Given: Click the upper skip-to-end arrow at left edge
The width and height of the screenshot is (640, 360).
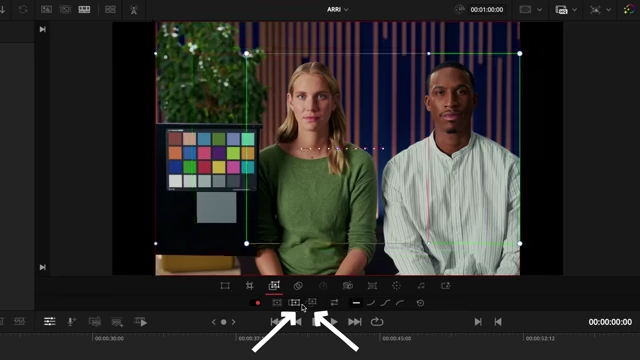Looking at the screenshot, I should coord(42,29).
